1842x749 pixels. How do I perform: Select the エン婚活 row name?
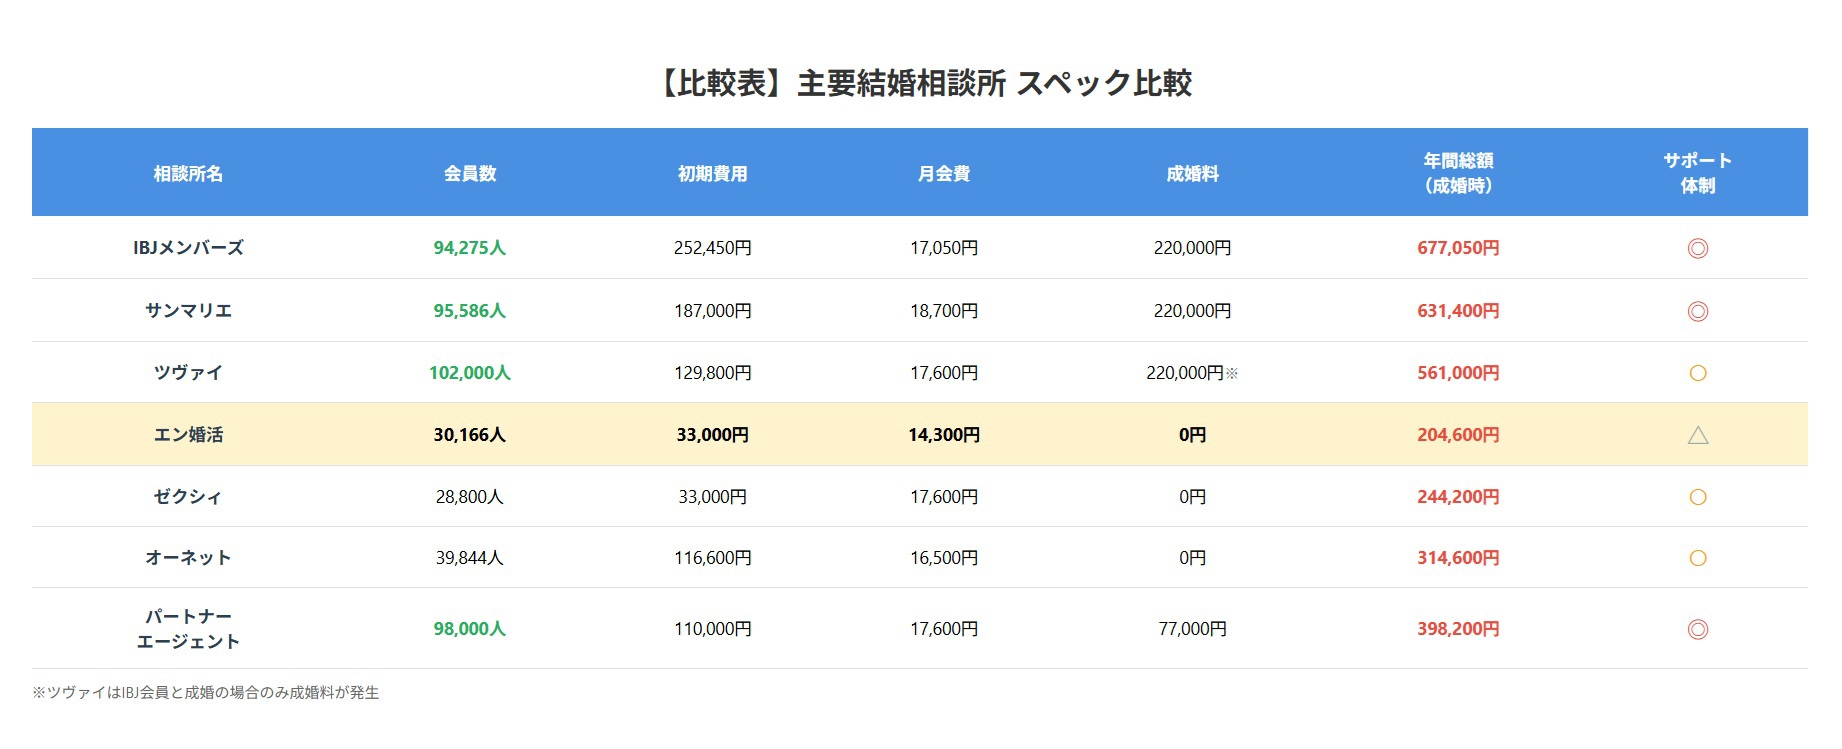tap(188, 435)
